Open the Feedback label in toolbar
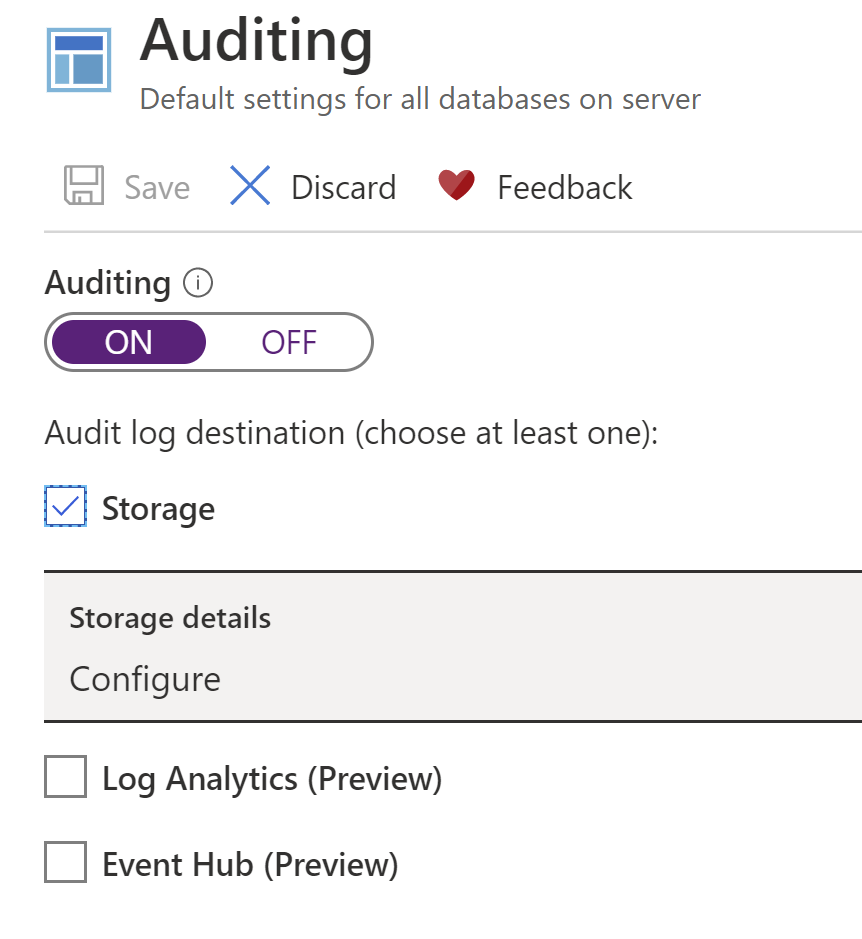This screenshot has height=939, width=862. coord(565,188)
